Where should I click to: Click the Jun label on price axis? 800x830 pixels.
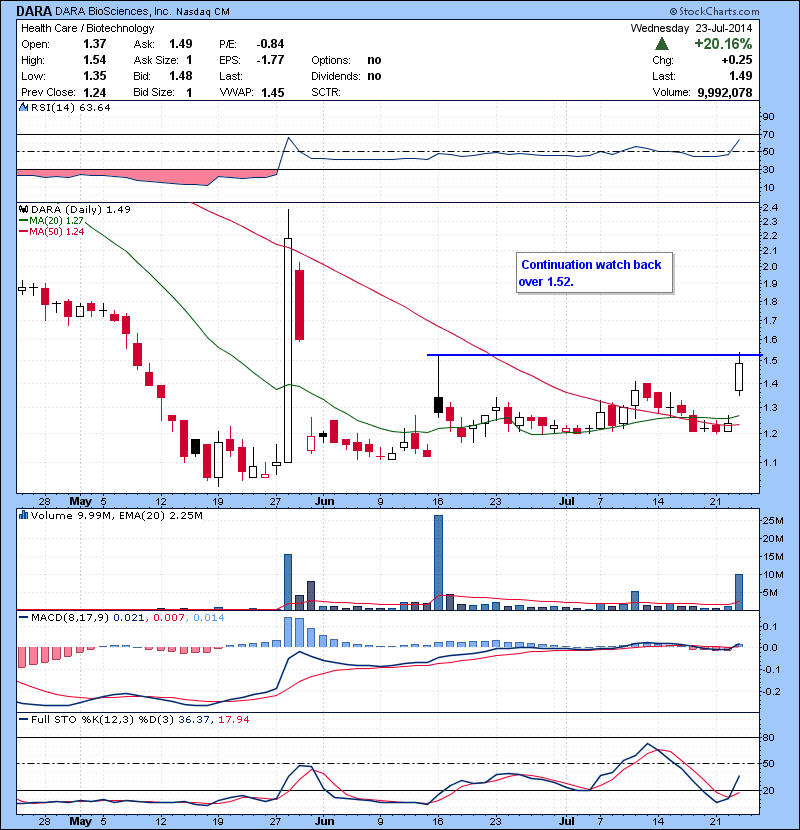pyautogui.click(x=325, y=501)
